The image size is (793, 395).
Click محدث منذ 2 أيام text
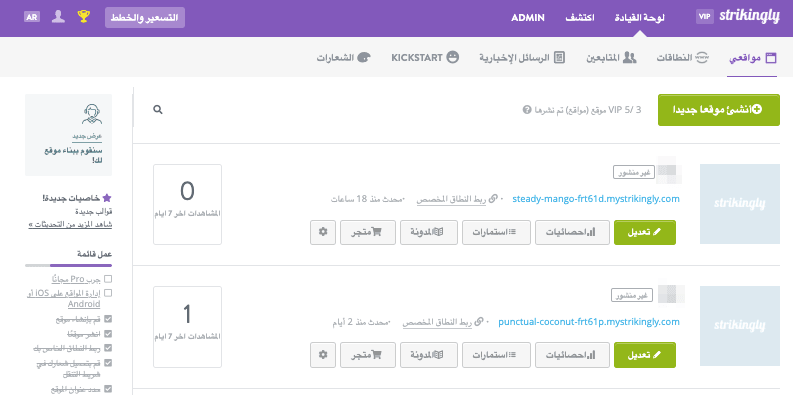[362, 322]
